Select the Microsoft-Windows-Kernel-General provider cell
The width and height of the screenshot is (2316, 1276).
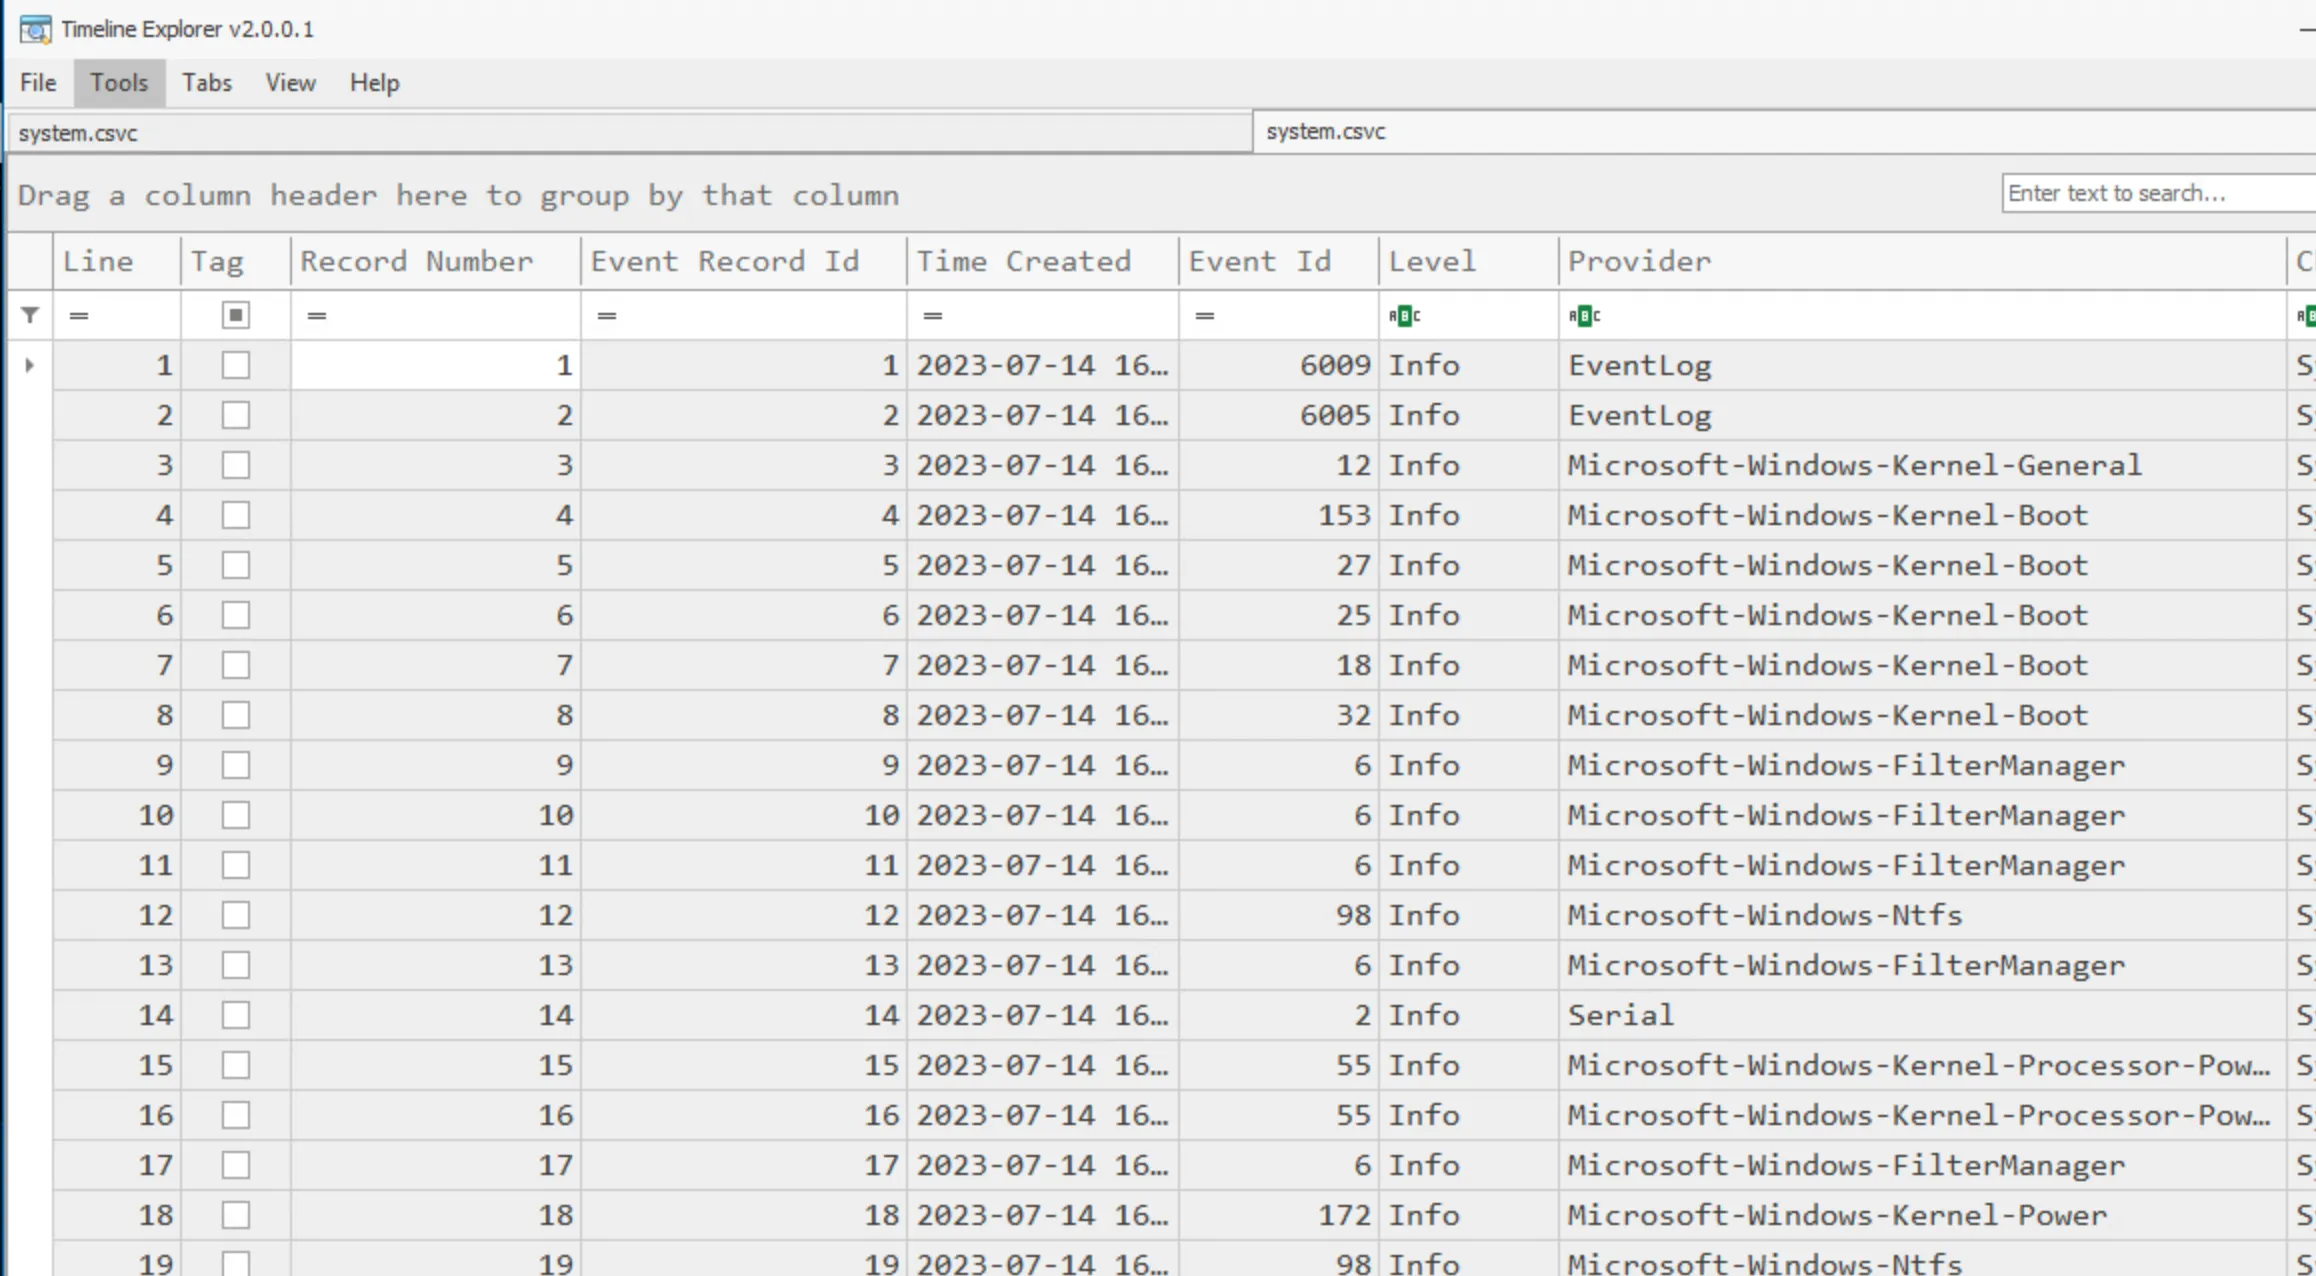point(1923,465)
